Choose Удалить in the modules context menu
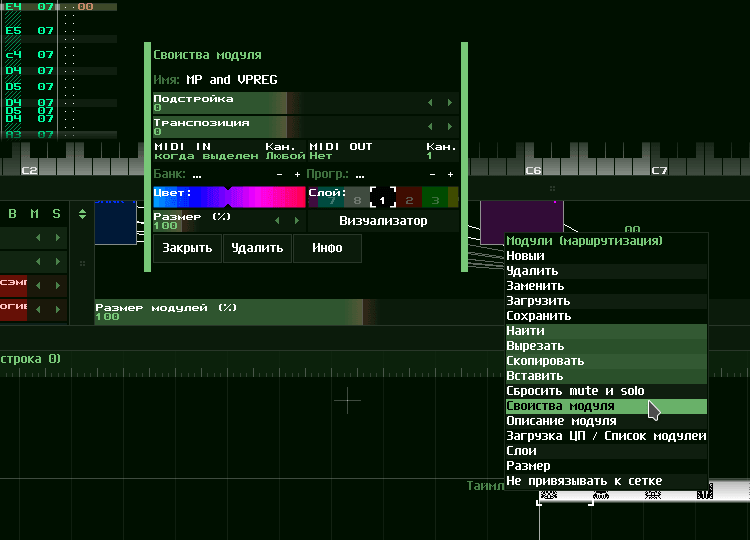The width and height of the screenshot is (750, 540). click(x=607, y=271)
